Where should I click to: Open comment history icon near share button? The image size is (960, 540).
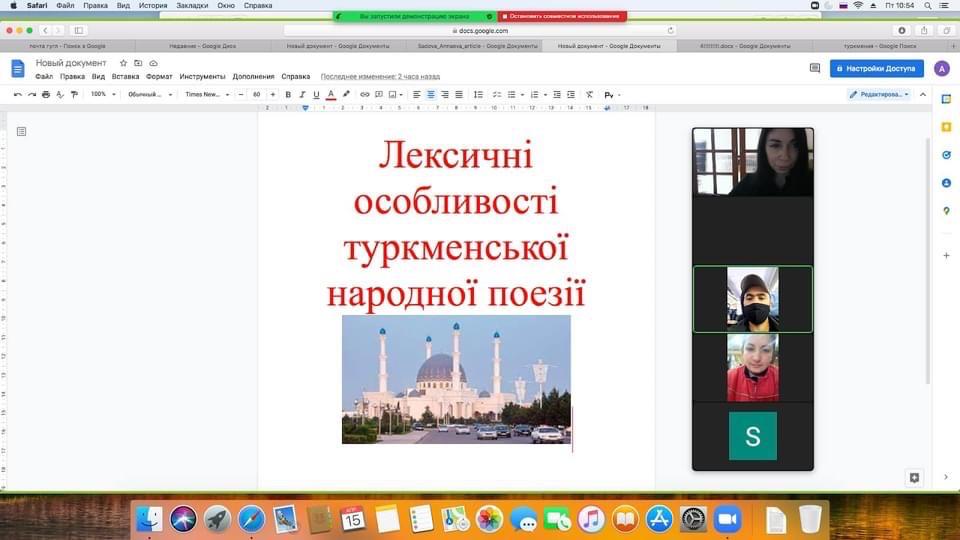tap(814, 68)
